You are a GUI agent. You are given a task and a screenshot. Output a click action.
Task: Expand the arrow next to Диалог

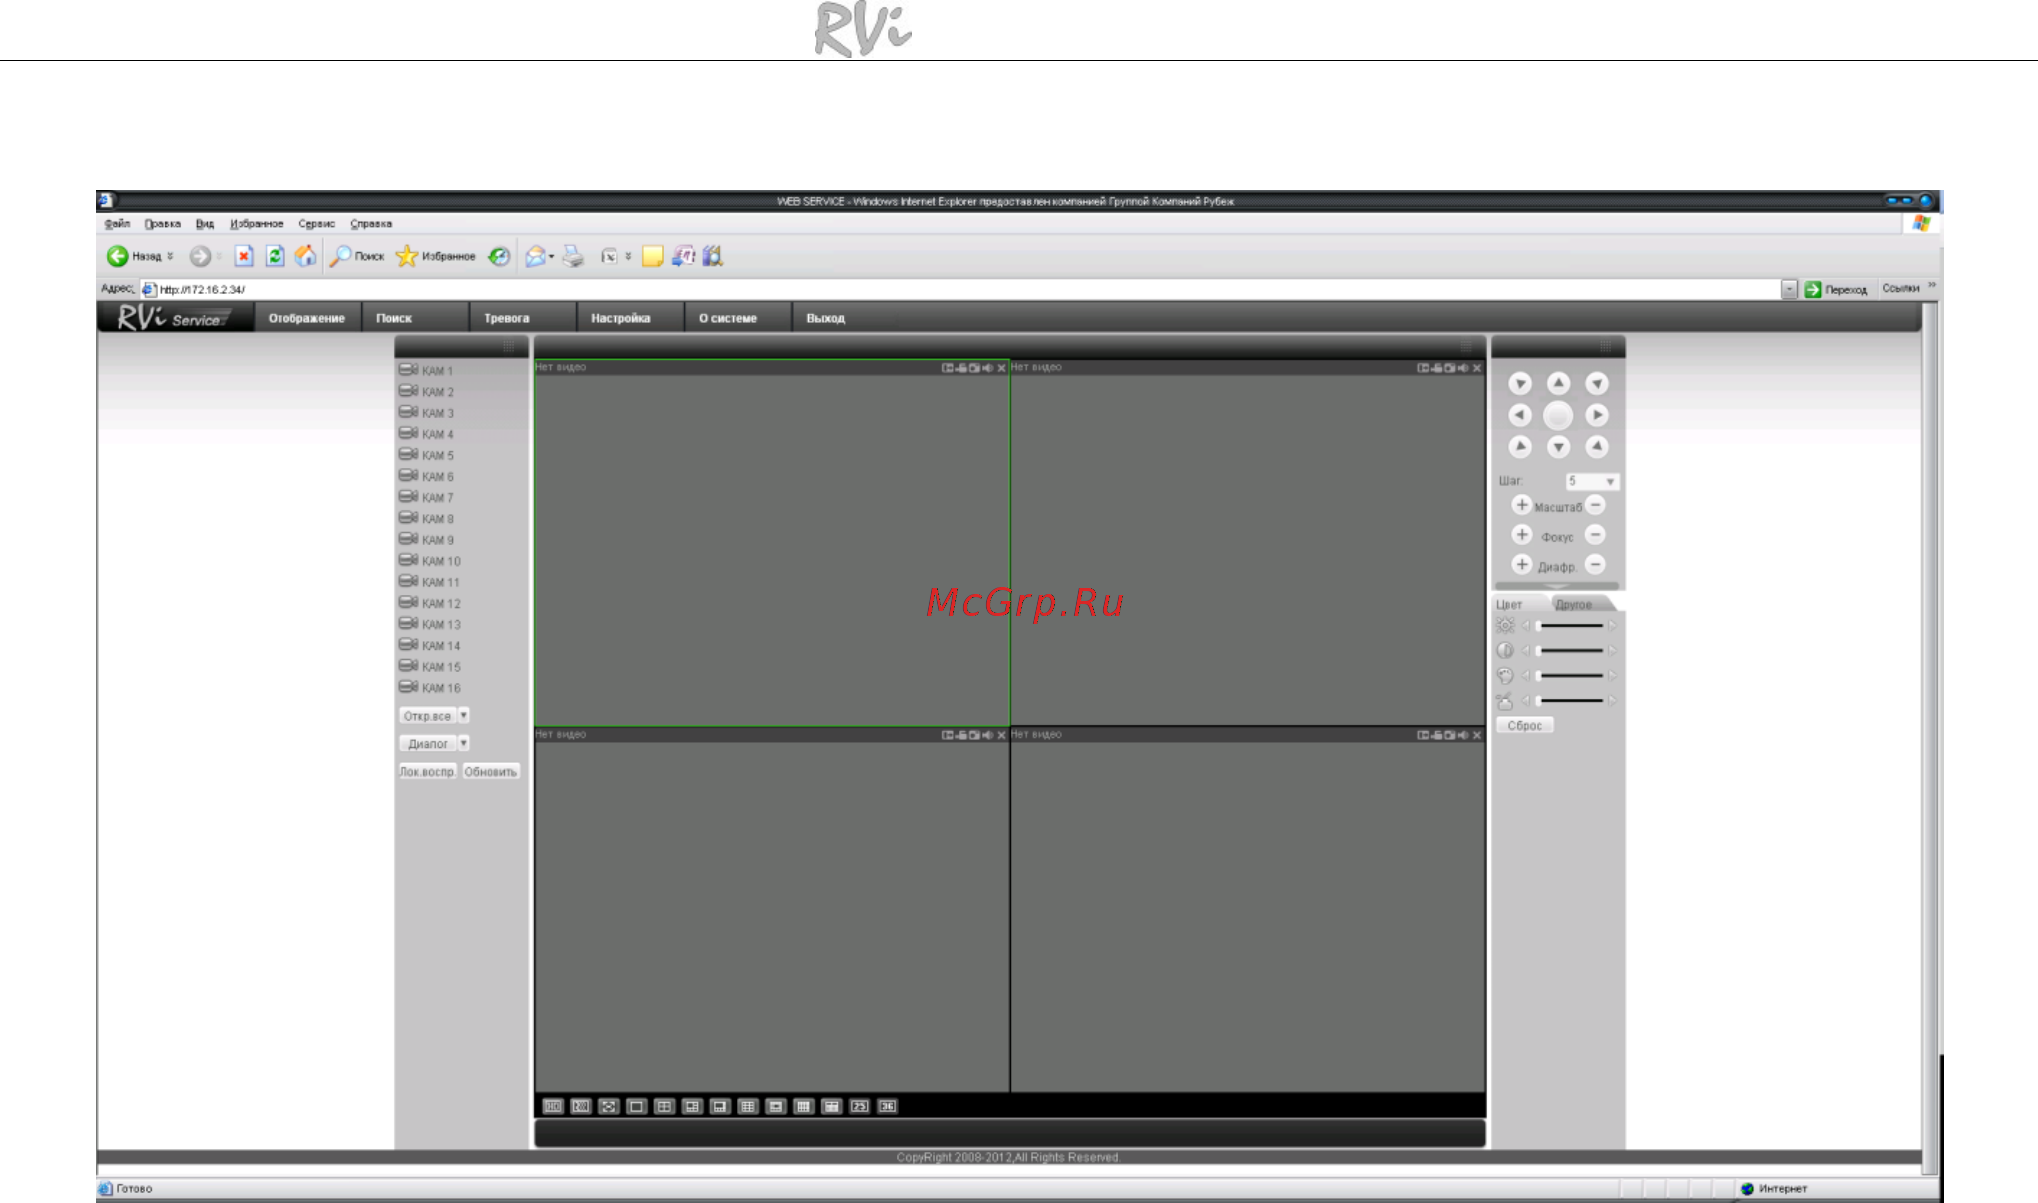point(464,743)
